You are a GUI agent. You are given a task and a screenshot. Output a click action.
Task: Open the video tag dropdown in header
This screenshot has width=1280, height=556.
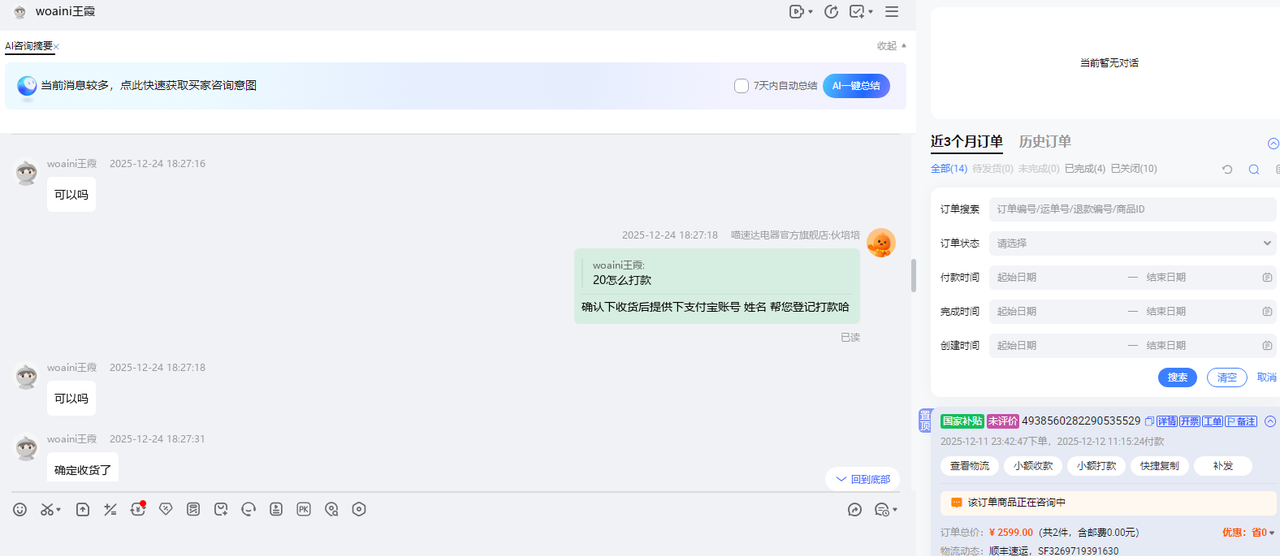[801, 12]
